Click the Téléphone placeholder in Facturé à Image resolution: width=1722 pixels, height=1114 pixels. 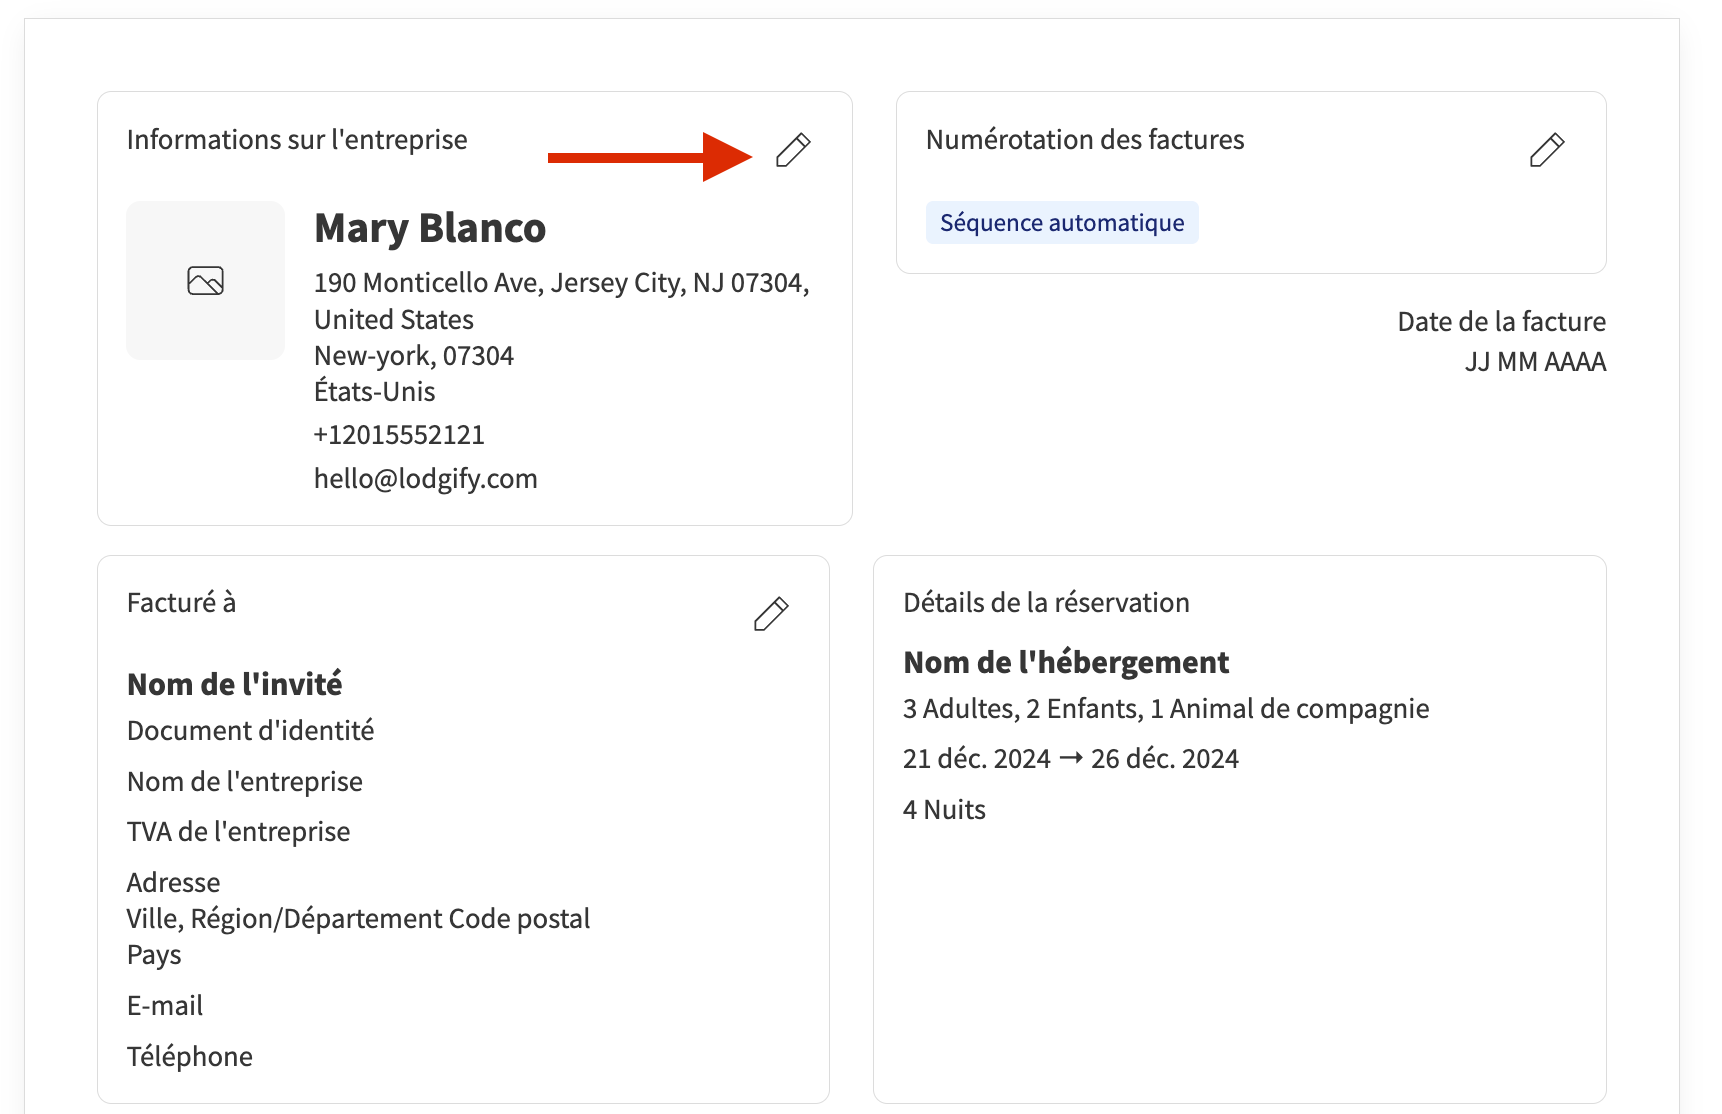[x=190, y=1057]
